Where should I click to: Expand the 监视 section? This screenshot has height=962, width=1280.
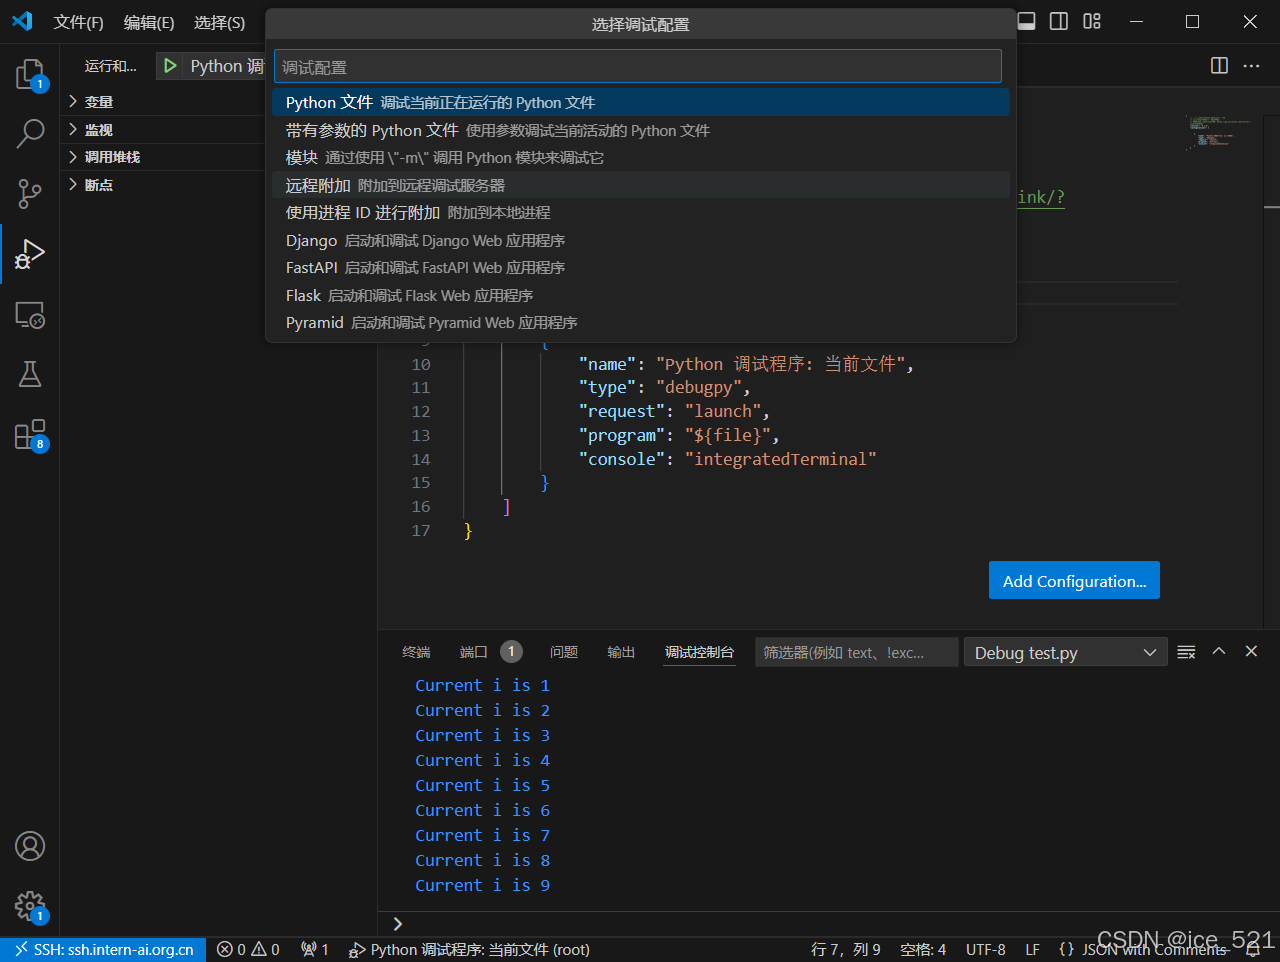(98, 130)
